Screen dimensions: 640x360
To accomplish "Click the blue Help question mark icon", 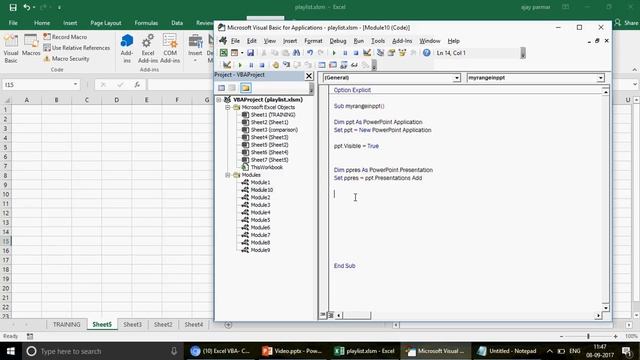I will (x=427, y=53).
